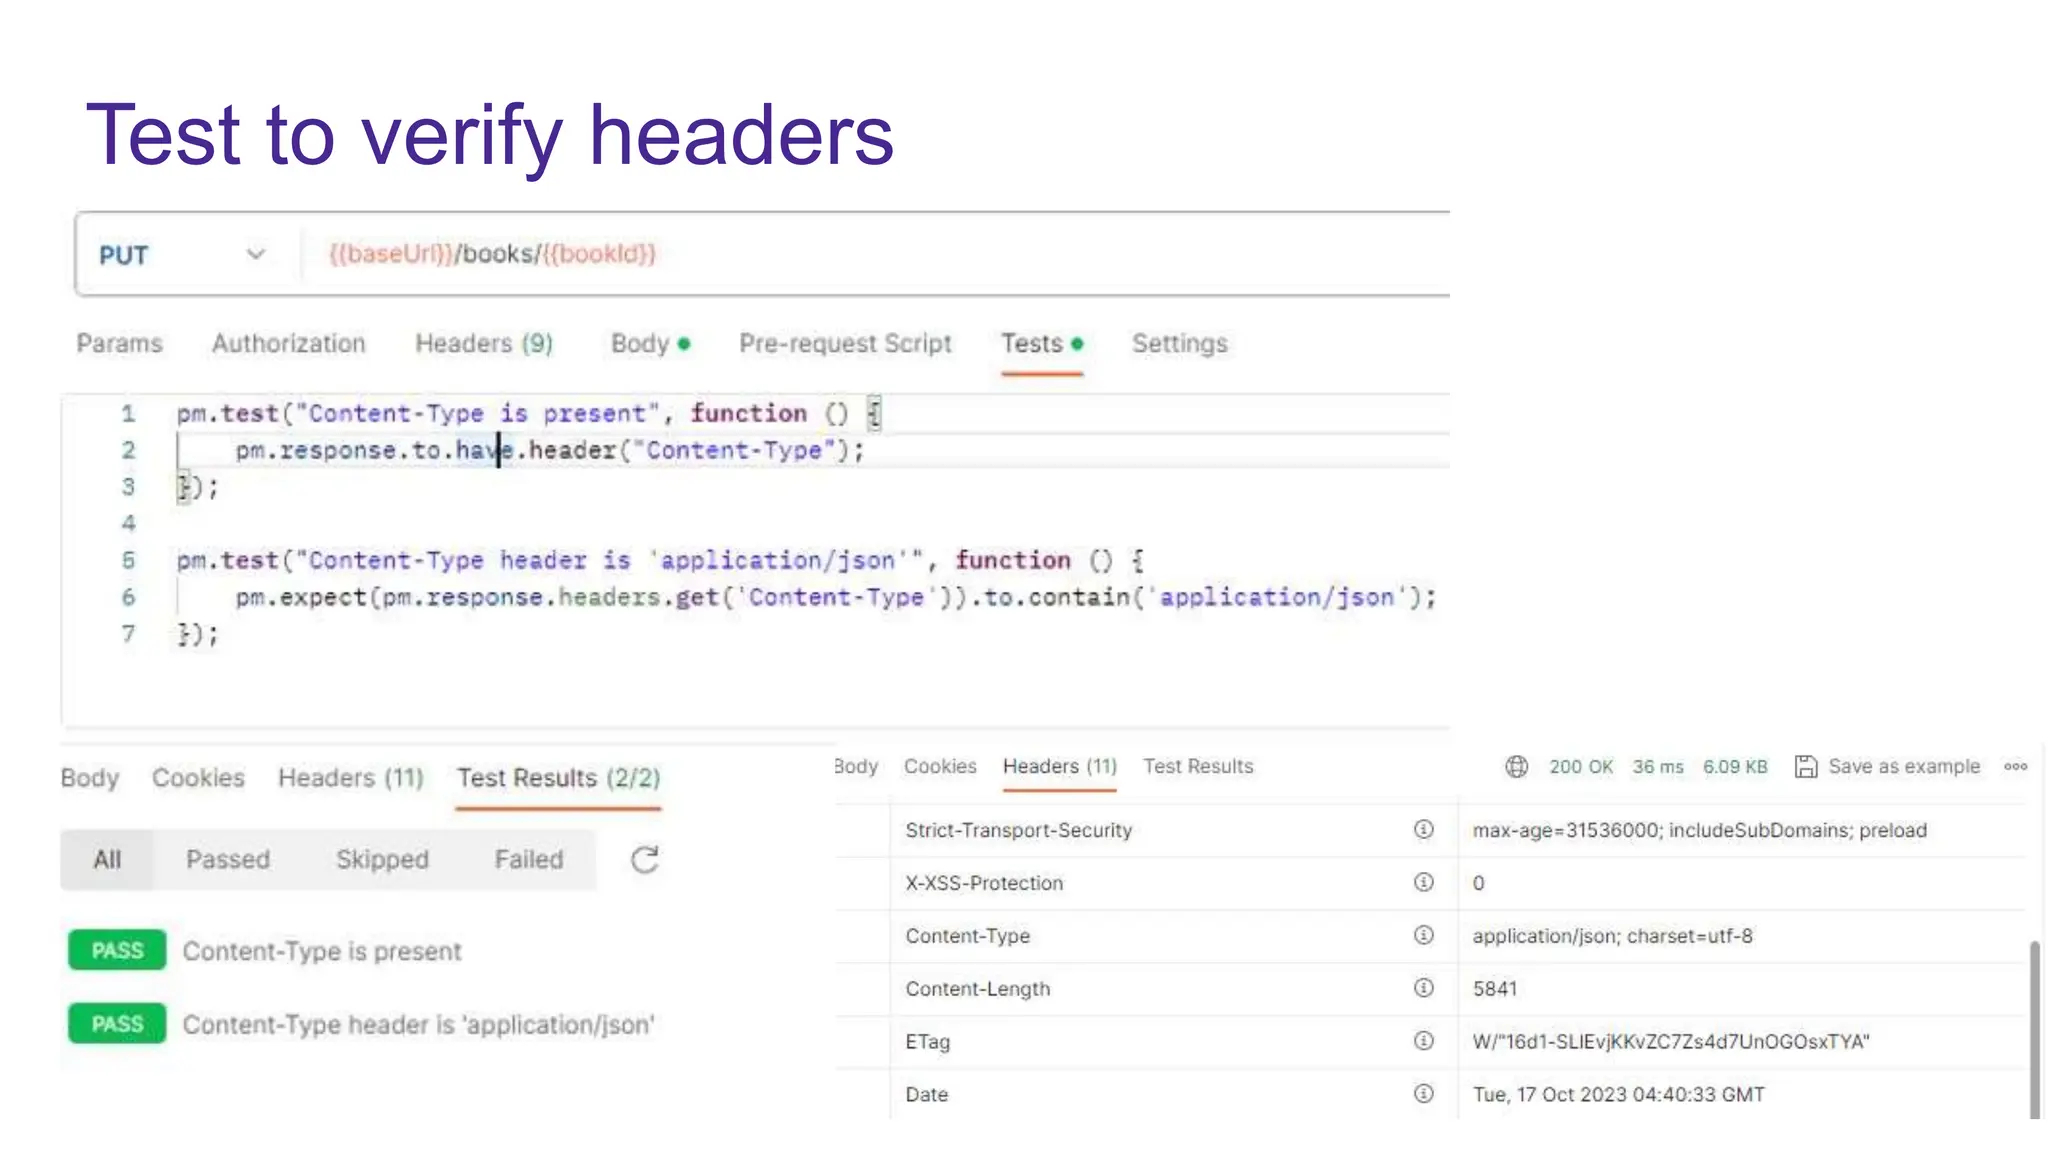Screen dimensions: 2048x1152
Task: Click info icon for Content-Length
Action: coord(1423,988)
